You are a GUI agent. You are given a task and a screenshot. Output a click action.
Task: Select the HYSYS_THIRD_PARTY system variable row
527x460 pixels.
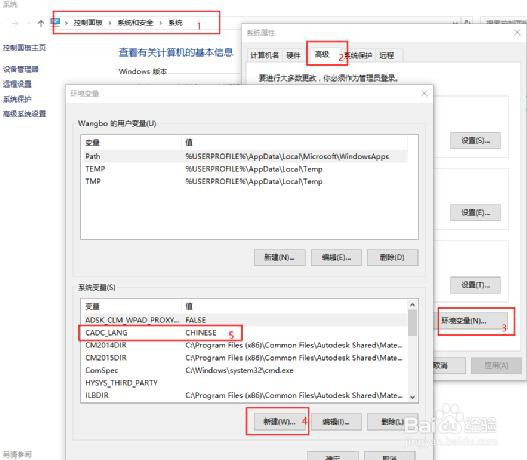point(245,383)
